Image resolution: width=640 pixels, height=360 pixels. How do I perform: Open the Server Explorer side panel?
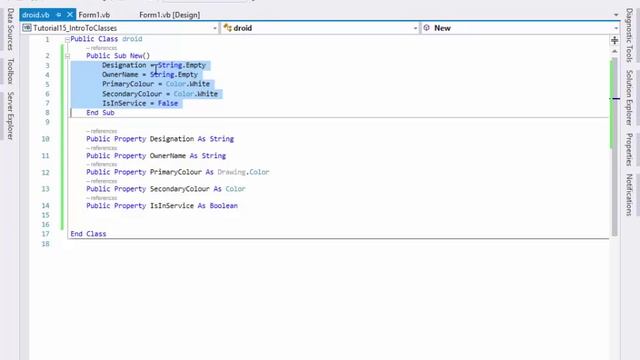point(11,116)
